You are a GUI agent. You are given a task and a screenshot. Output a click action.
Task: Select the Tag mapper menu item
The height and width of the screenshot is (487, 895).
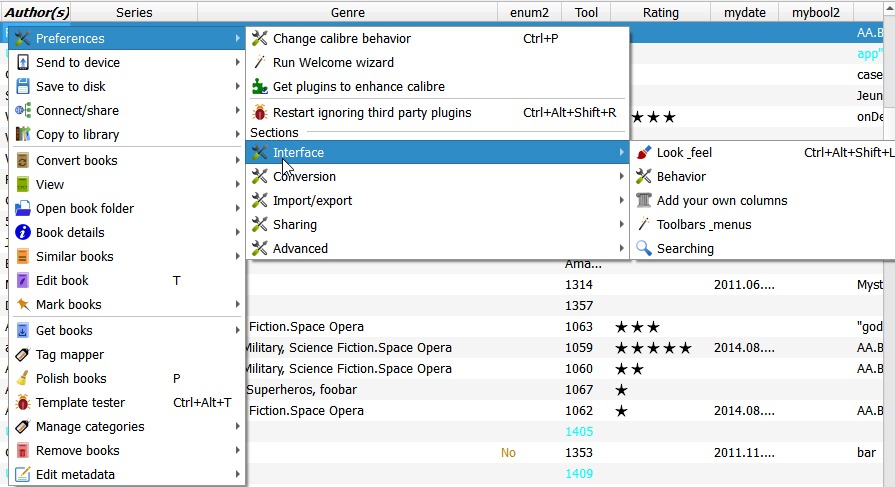coord(70,354)
